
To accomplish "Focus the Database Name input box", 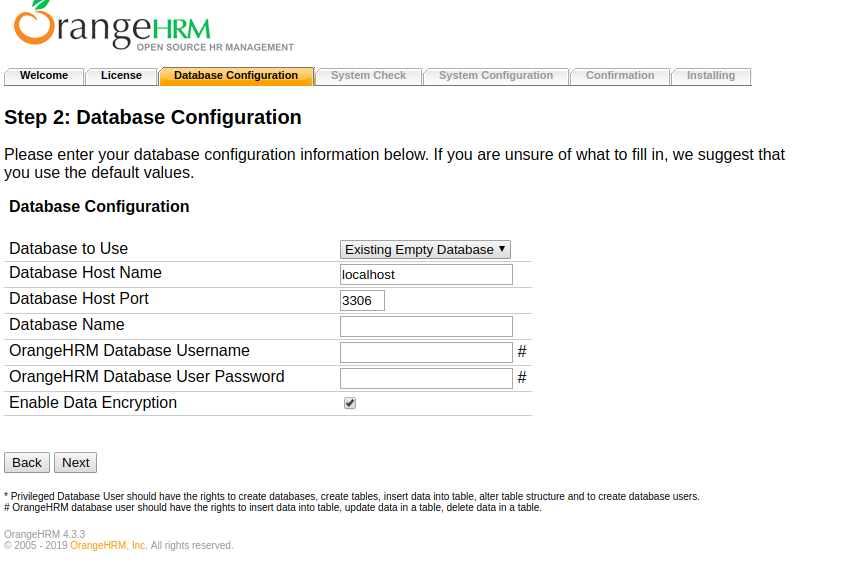I will (x=426, y=327).
